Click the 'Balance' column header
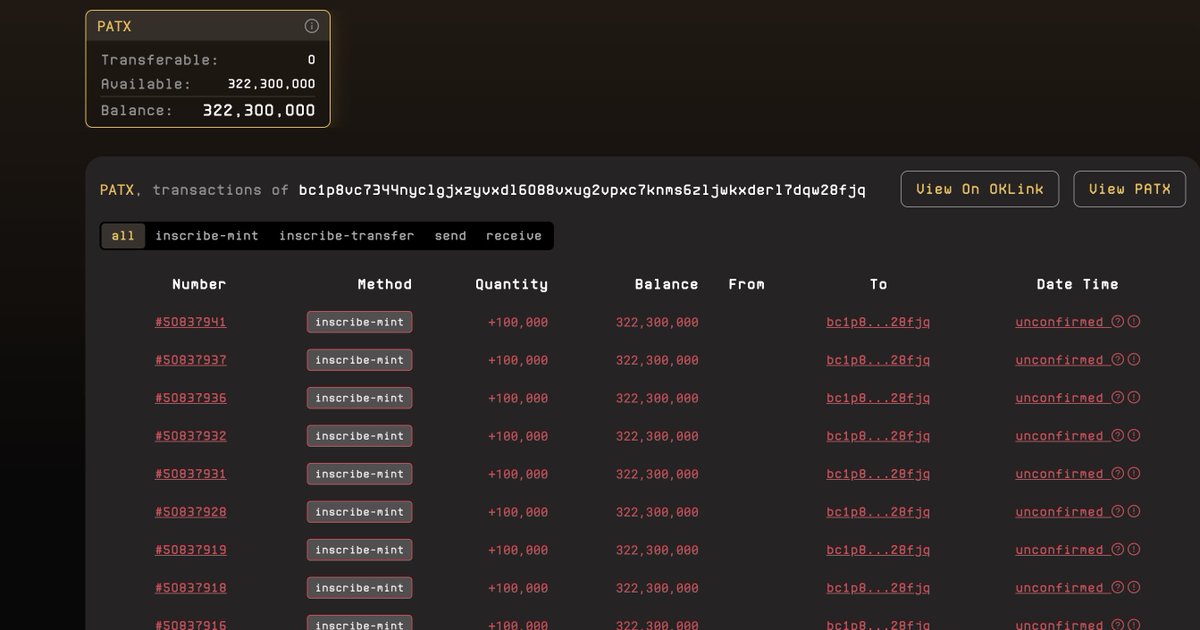 [x=667, y=284]
